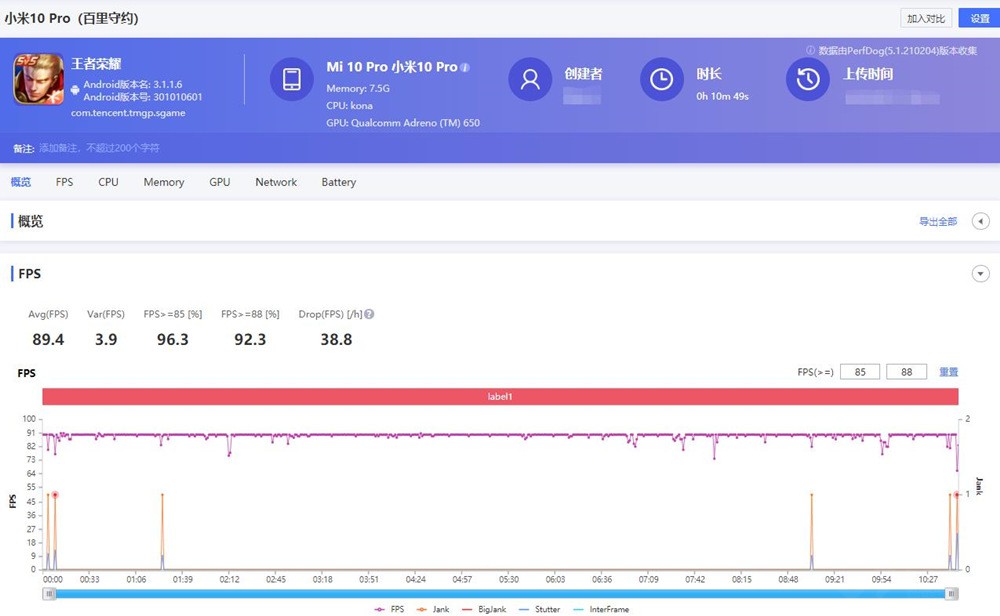The image size is (1000, 616).
Task: Click the 王者荣耀 game app icon
Action: (x=38, y=79)
